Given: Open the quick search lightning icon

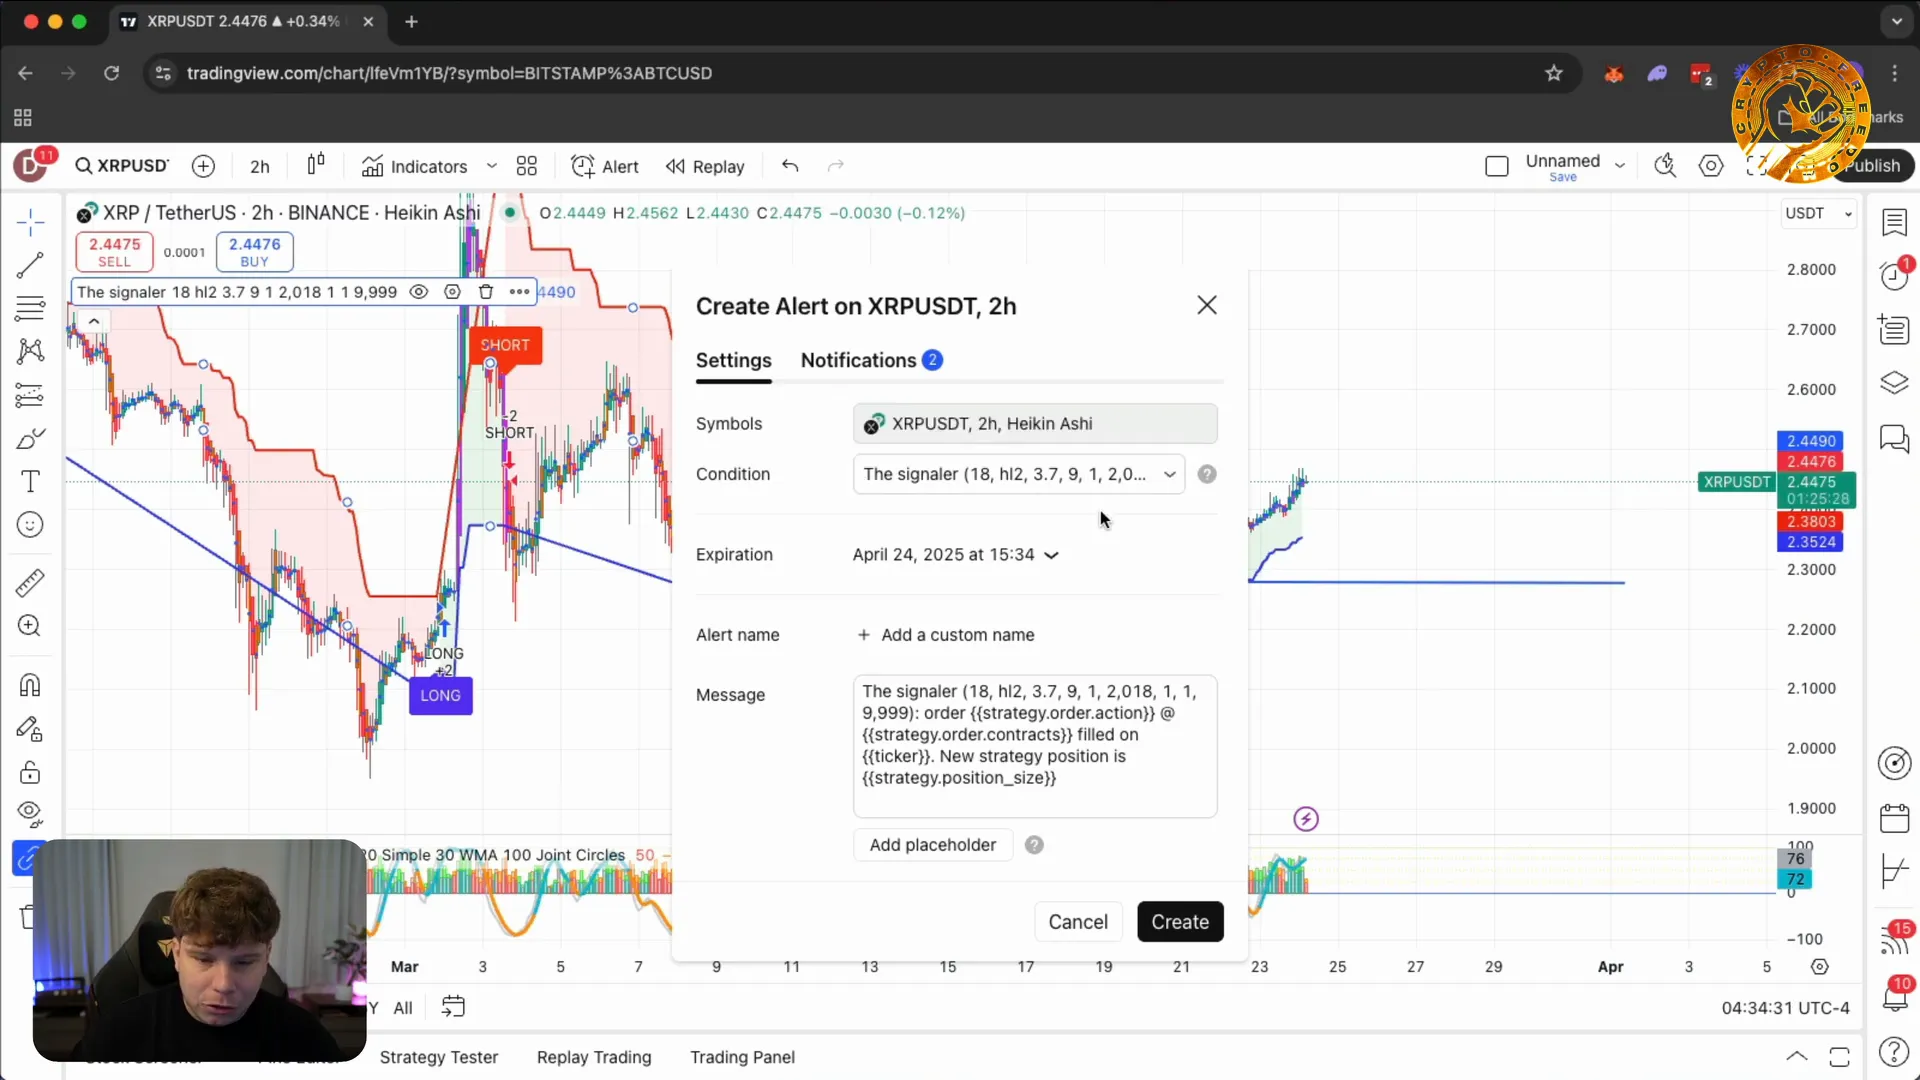Looking at the screenshot, I should 1665,166.
